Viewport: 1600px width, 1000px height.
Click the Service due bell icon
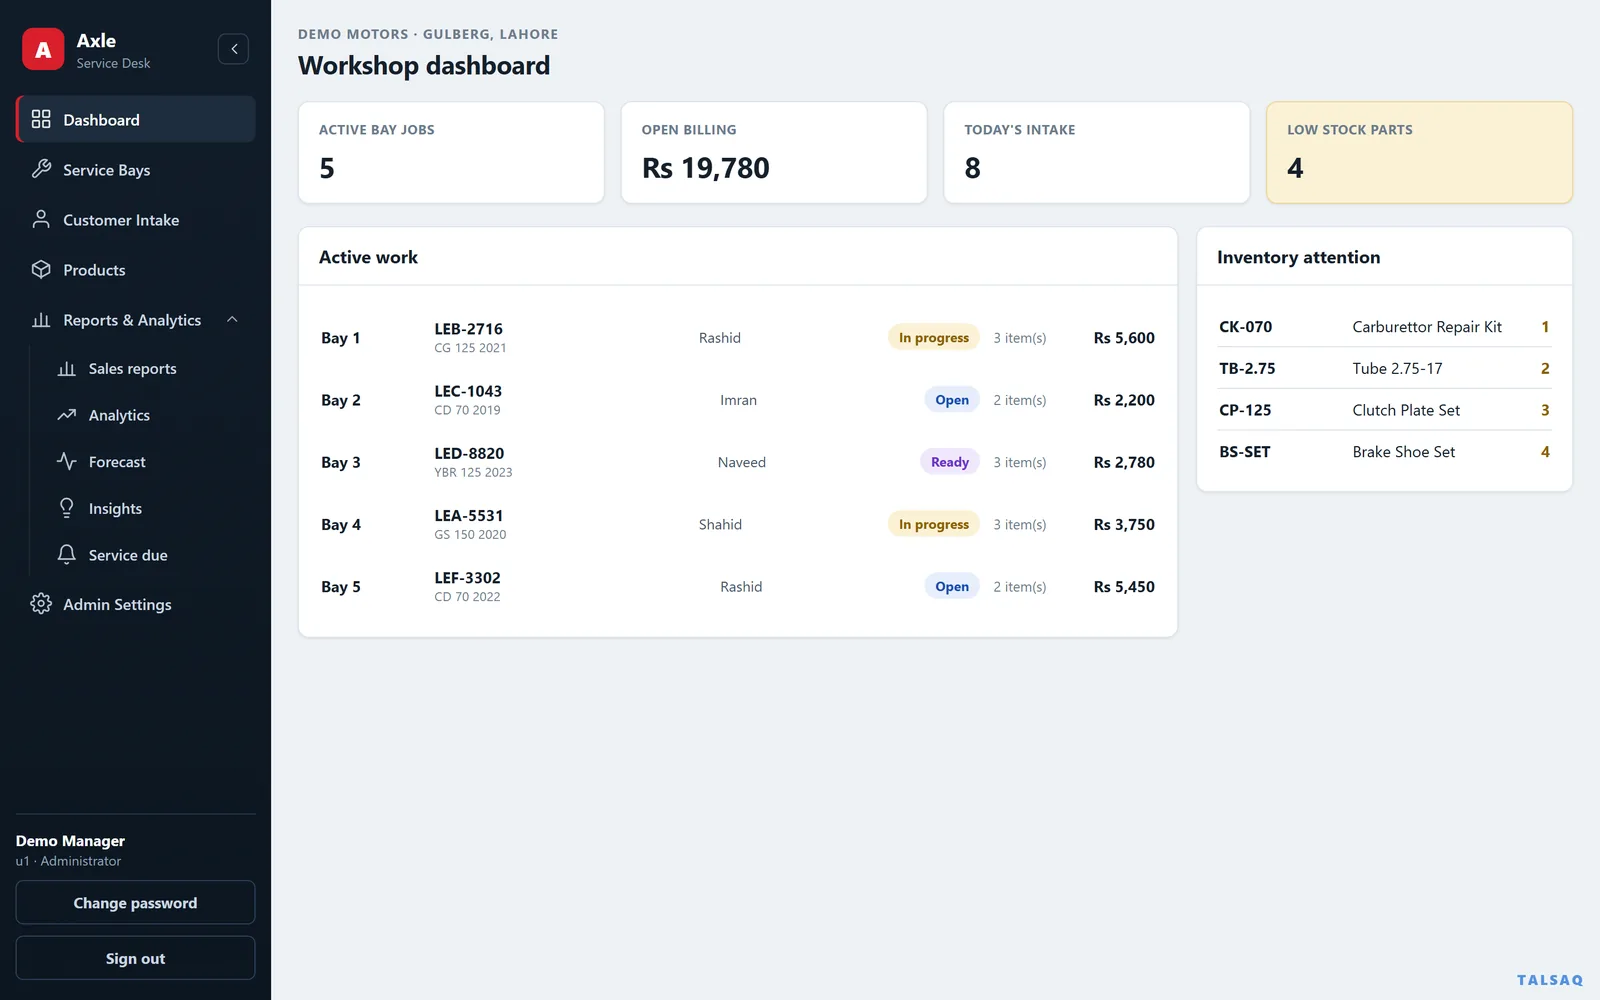(x=67, y=554)
